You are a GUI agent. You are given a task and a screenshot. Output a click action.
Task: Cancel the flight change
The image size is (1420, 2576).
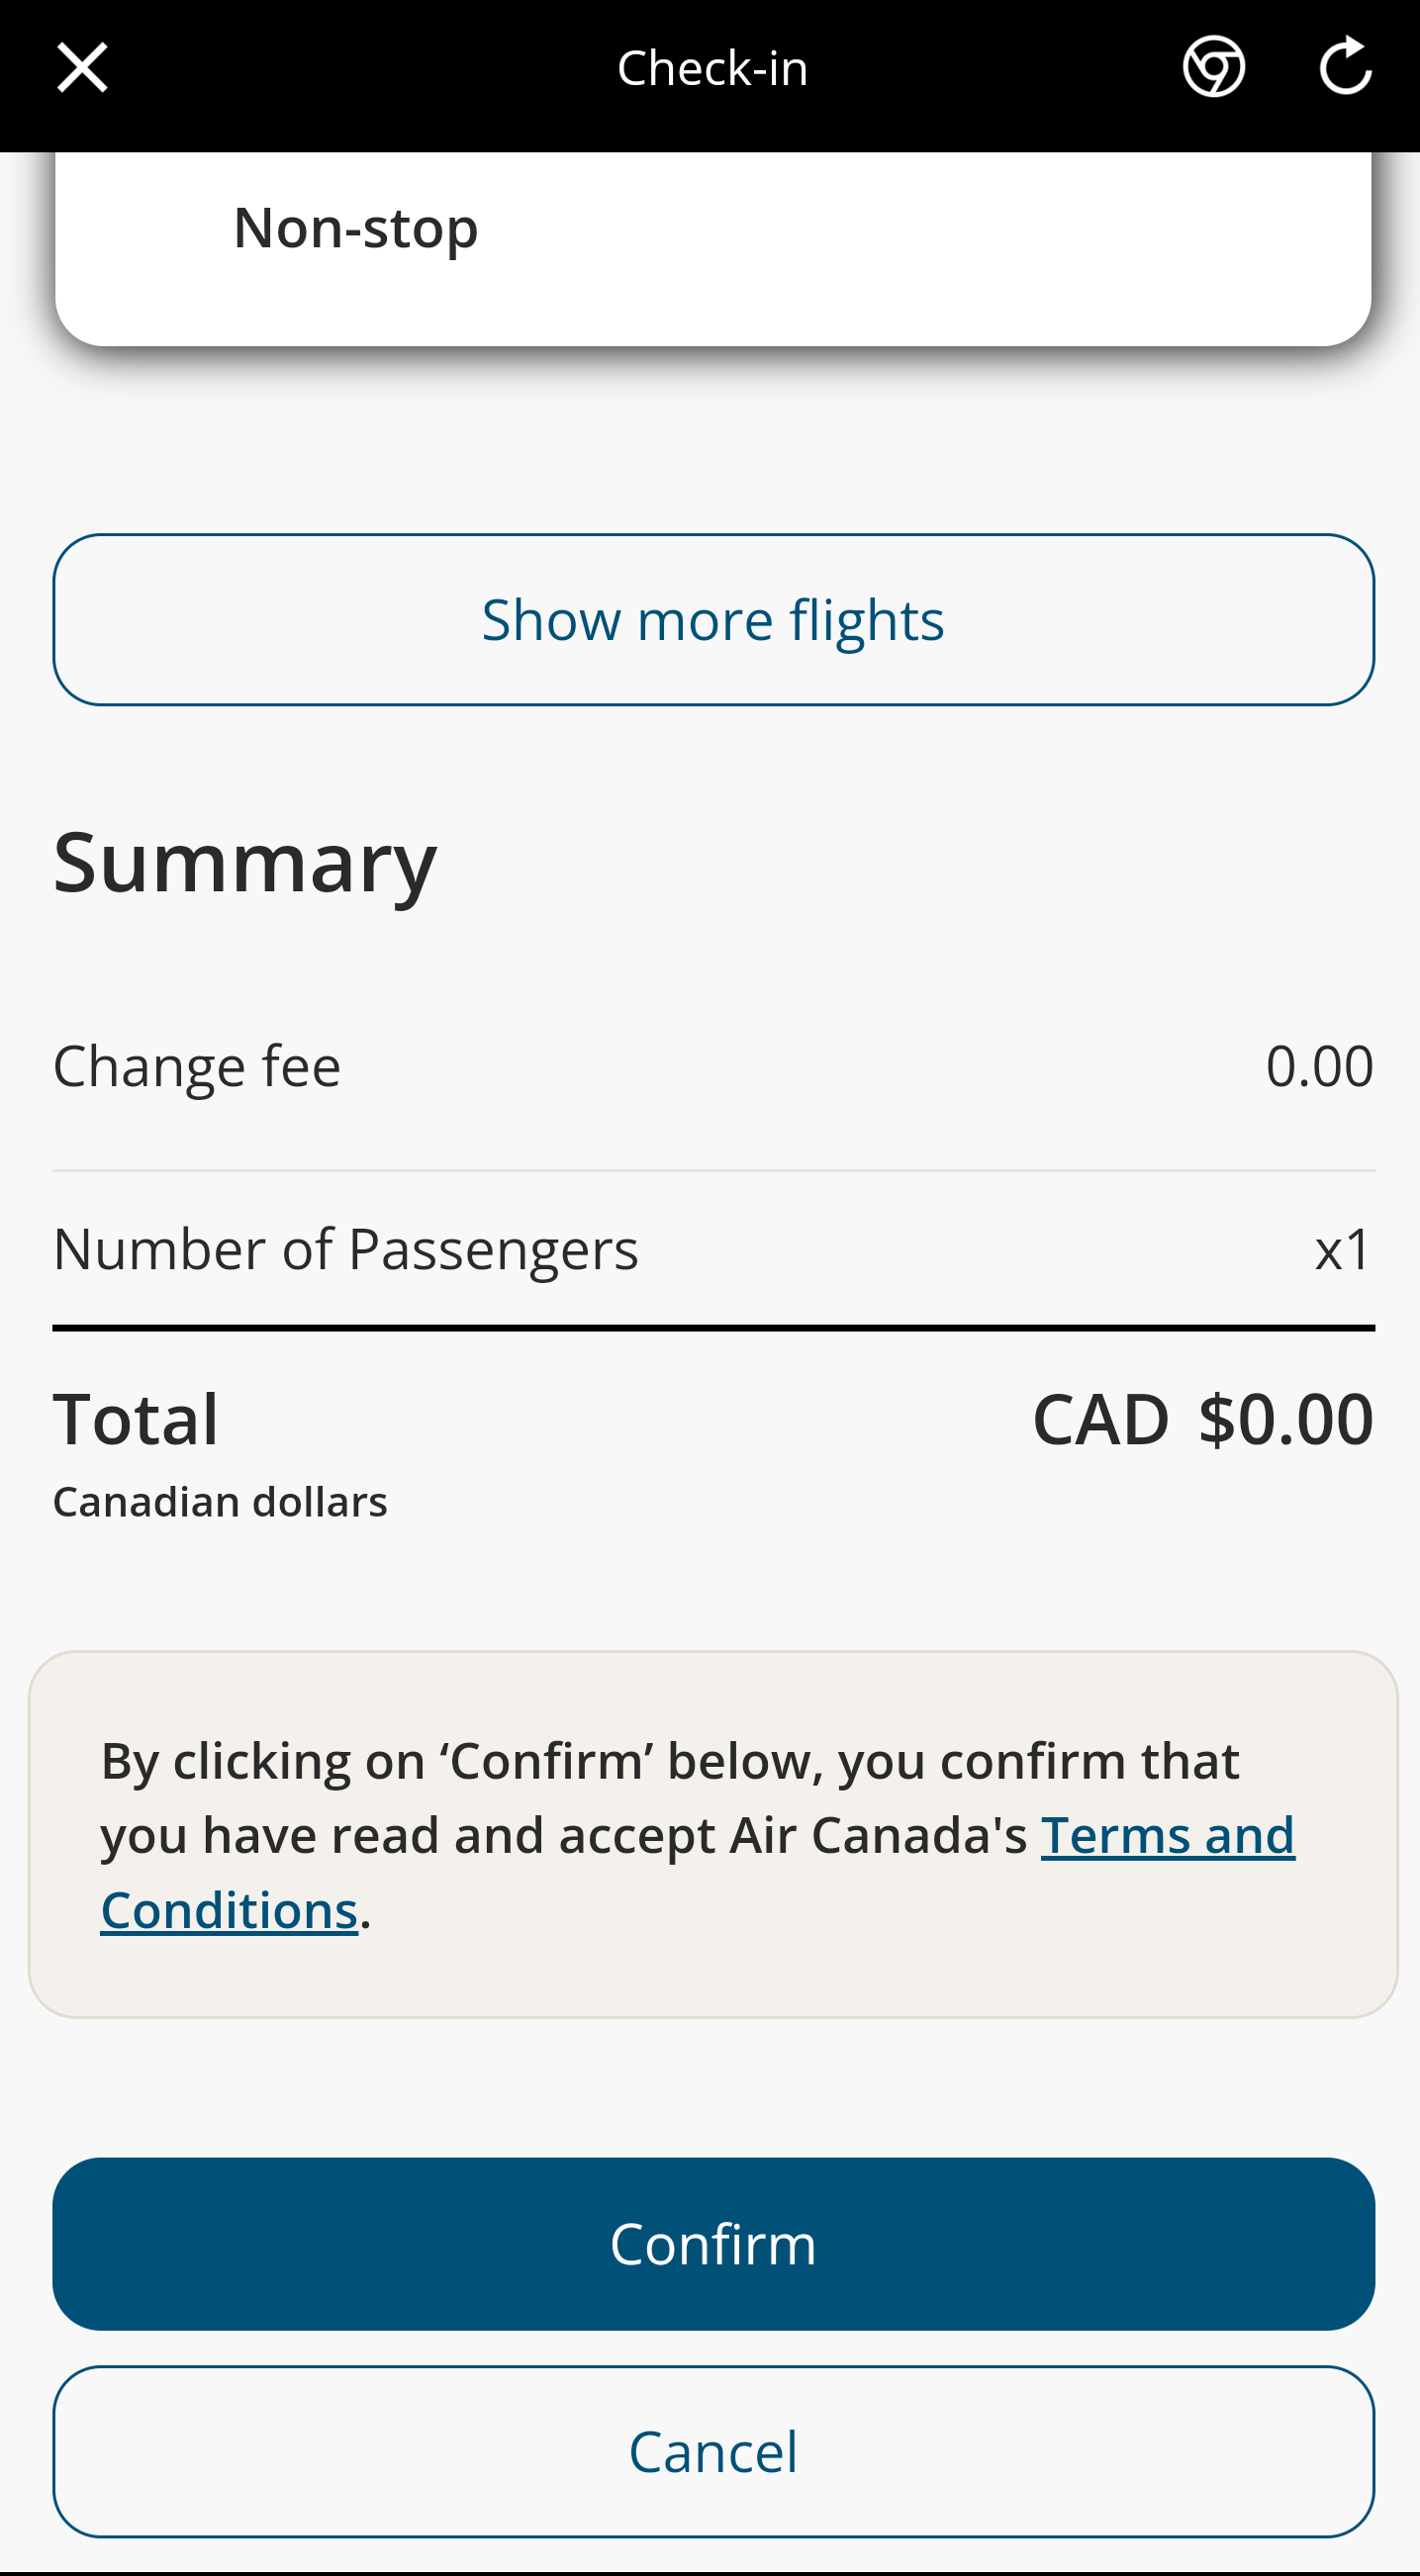point(713,2451)
